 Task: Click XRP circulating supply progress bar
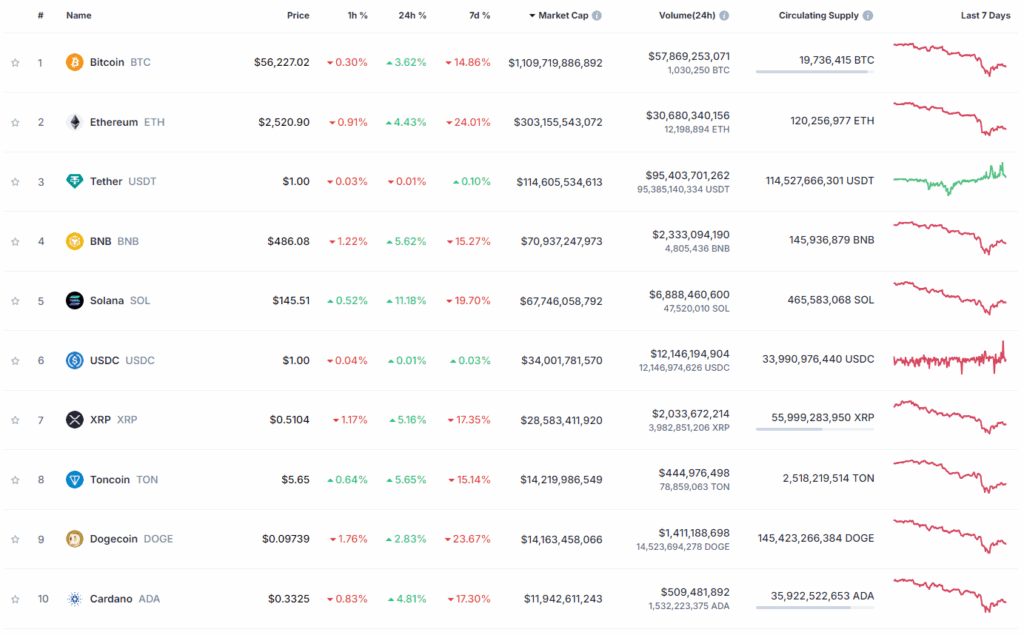point(815,429)
